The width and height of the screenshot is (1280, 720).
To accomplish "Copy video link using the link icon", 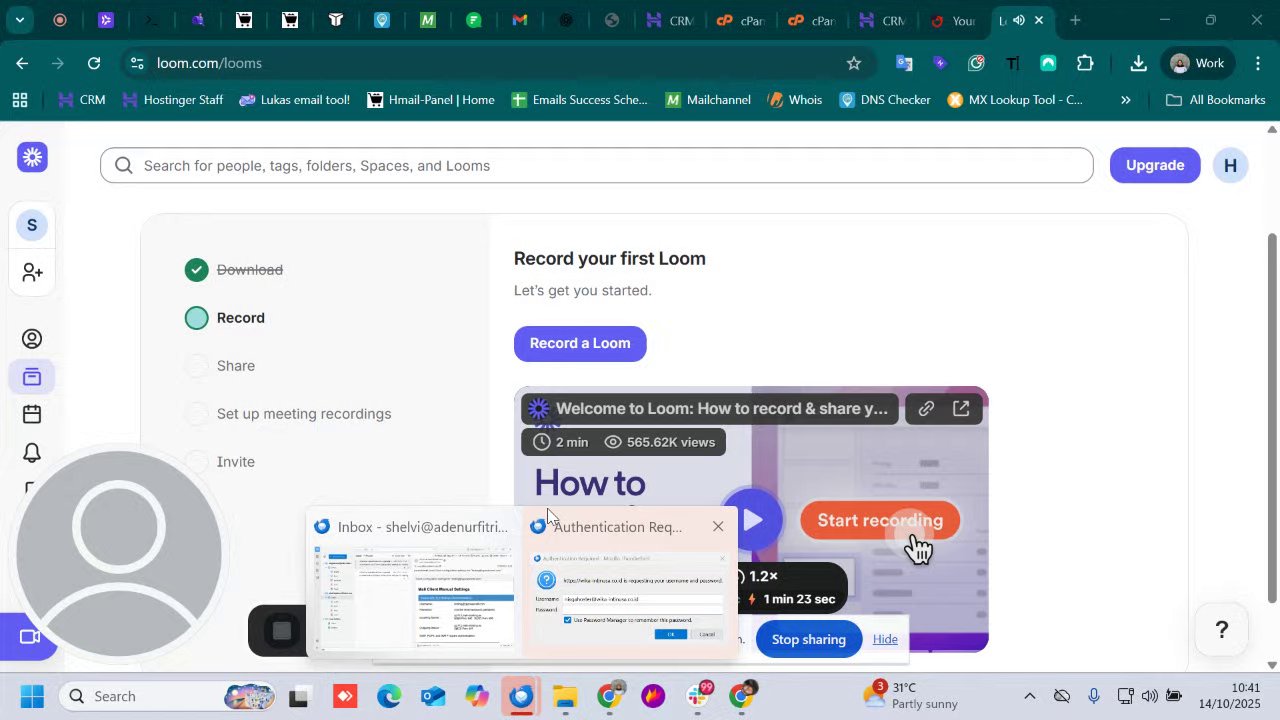I will (926, 408).
